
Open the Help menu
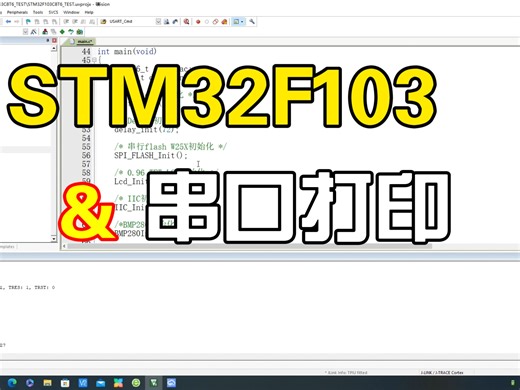tap(89, 12)
